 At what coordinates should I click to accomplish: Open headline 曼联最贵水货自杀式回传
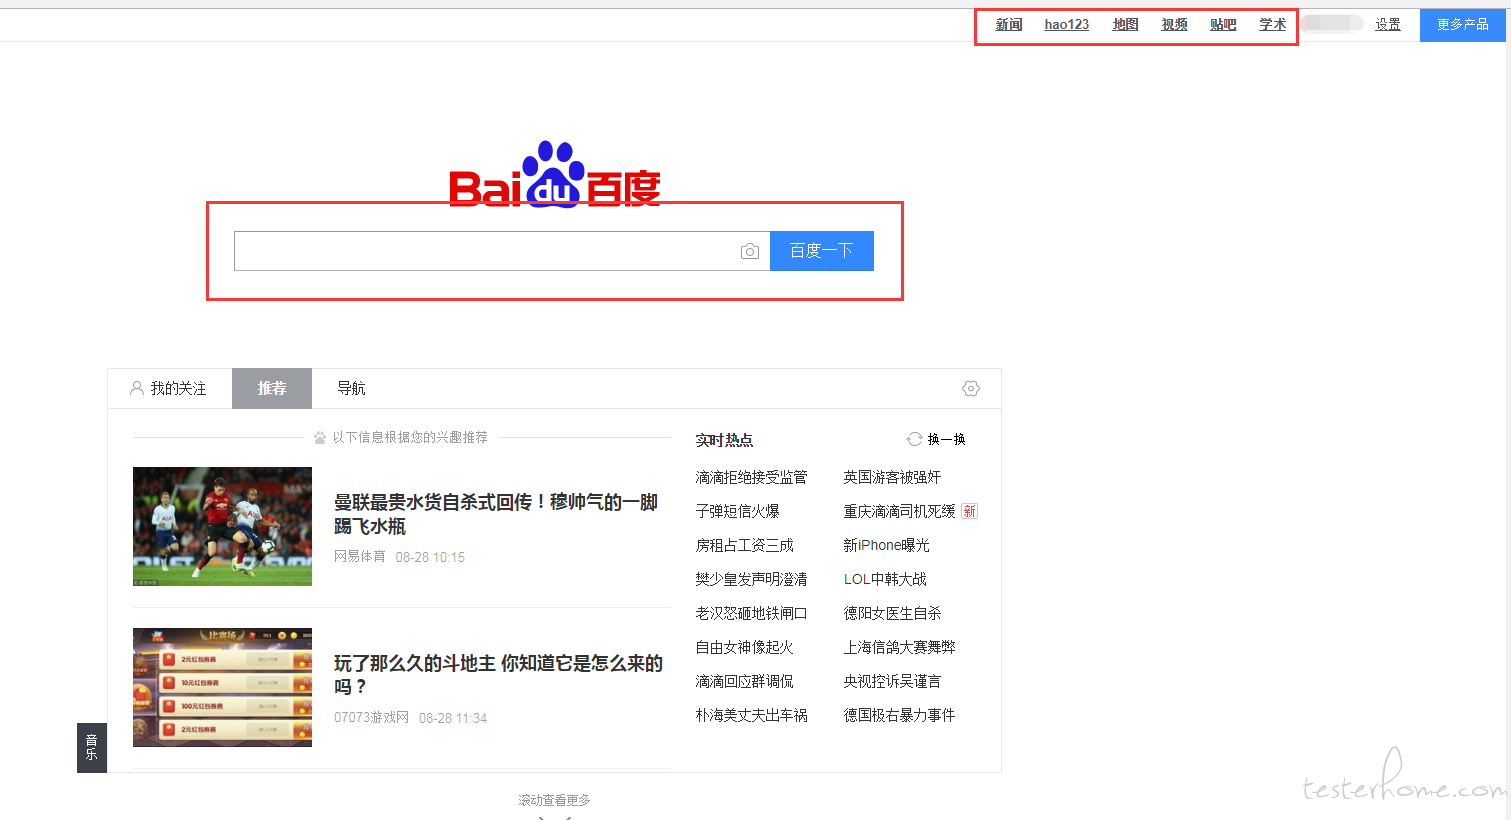coord(496,514)
